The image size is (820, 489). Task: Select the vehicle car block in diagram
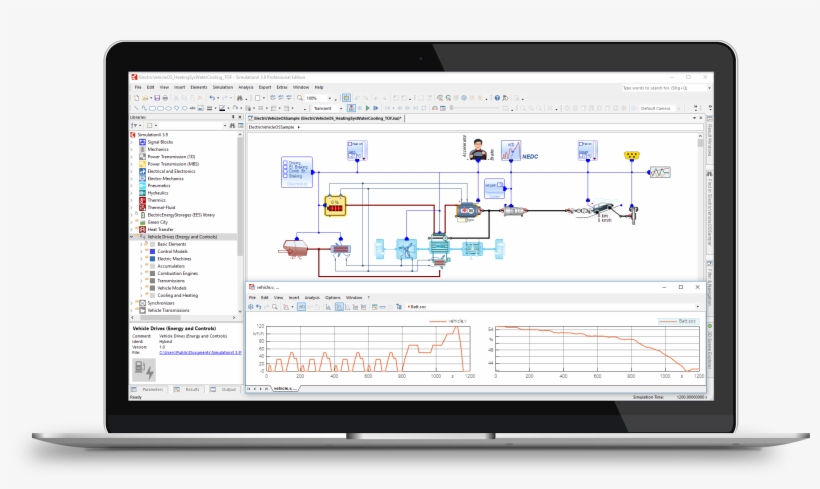pyautogui.click(x=605, y=208)
